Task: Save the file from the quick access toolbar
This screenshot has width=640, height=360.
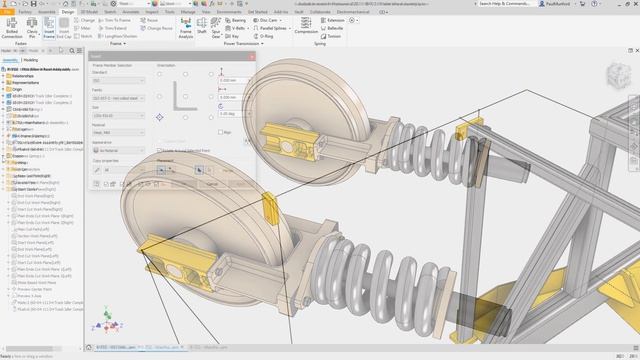Action: coord(33,4)
